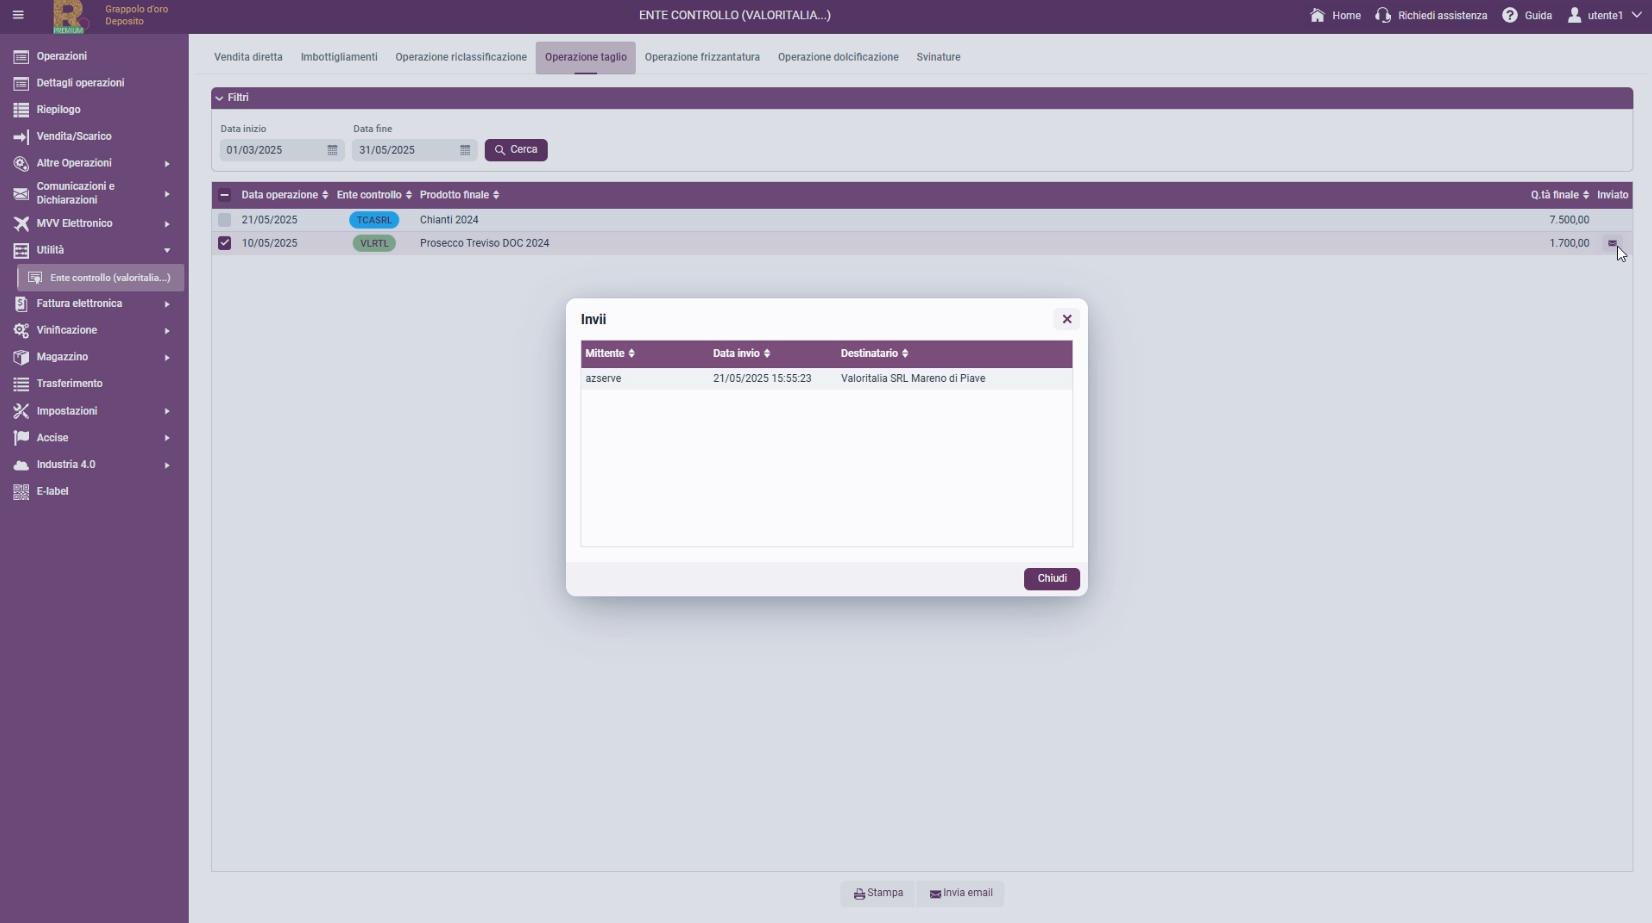The height and width of the screenshot is (923, 1652).
Task: Click the Magazzino box icon
Action: coord(21,357)
